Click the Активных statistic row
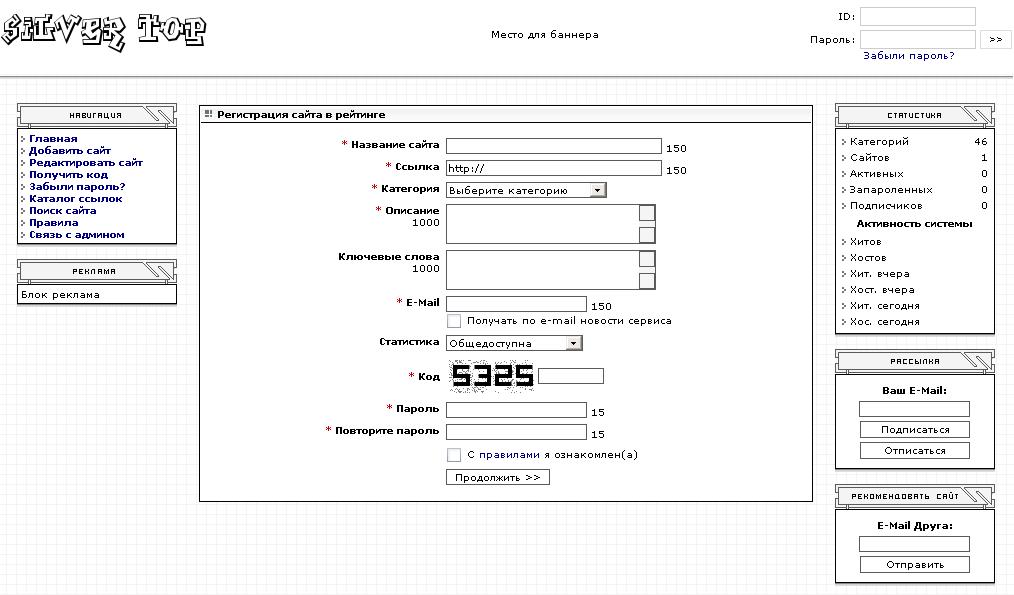This screenshot has width=1014, height=595. click(914, 173)
